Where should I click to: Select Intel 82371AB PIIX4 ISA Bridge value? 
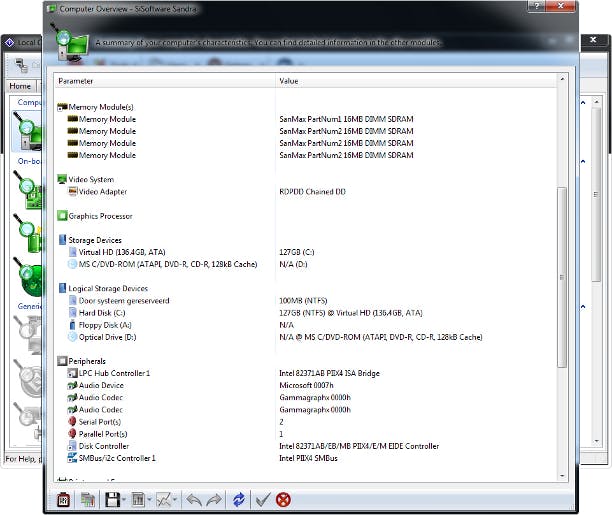(x=329, y=373)
